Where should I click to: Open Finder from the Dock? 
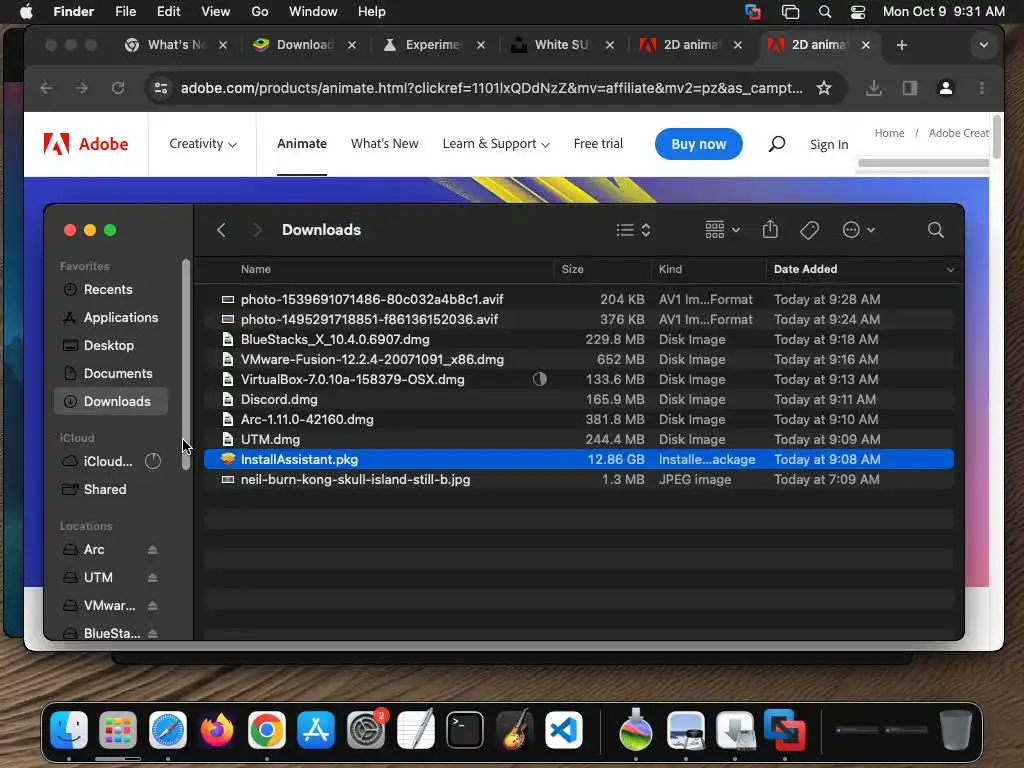pyautogui.click(x=69, y=730)
